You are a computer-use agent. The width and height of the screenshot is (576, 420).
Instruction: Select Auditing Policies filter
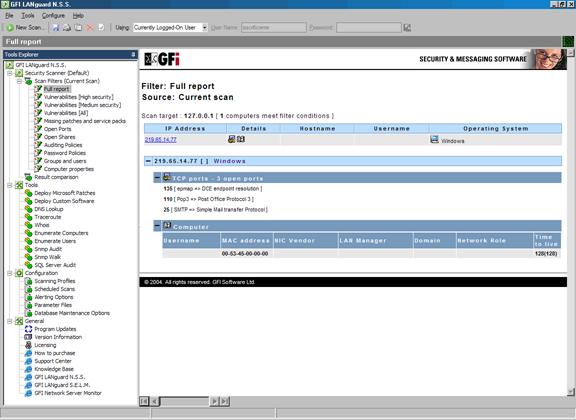(63, 145)
